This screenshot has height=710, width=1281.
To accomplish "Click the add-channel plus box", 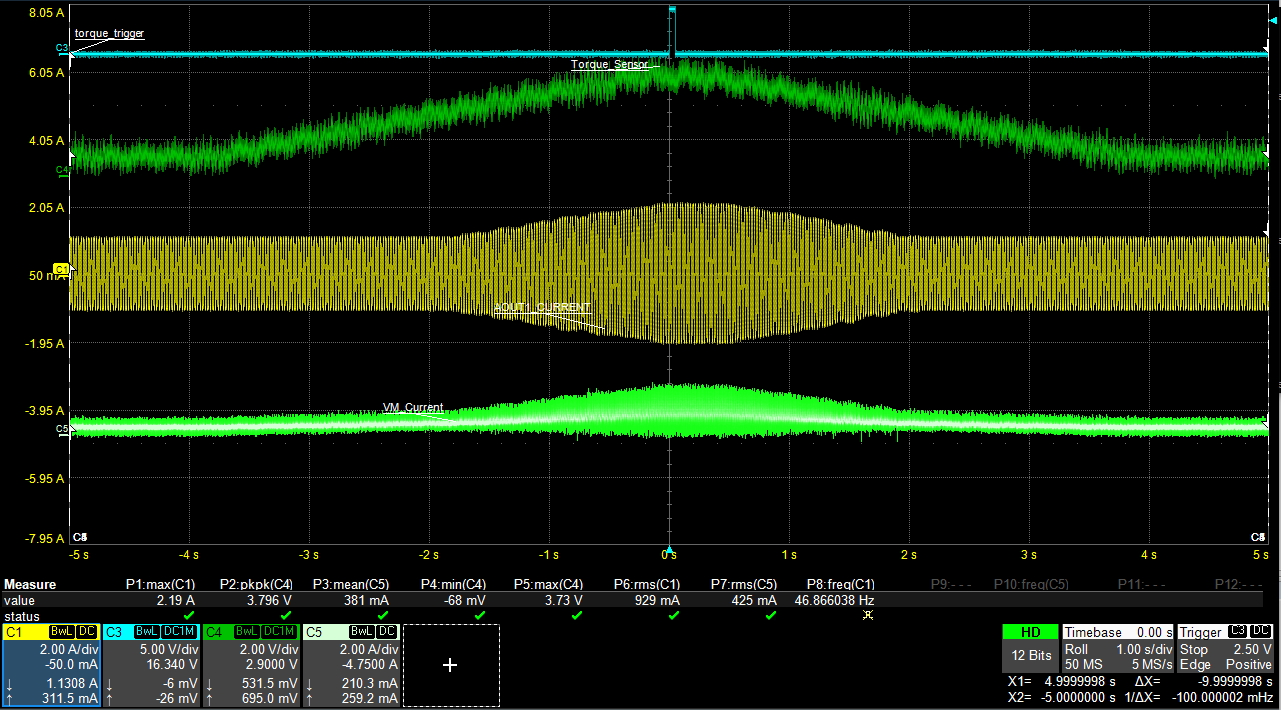I will (x=450, y=665).
